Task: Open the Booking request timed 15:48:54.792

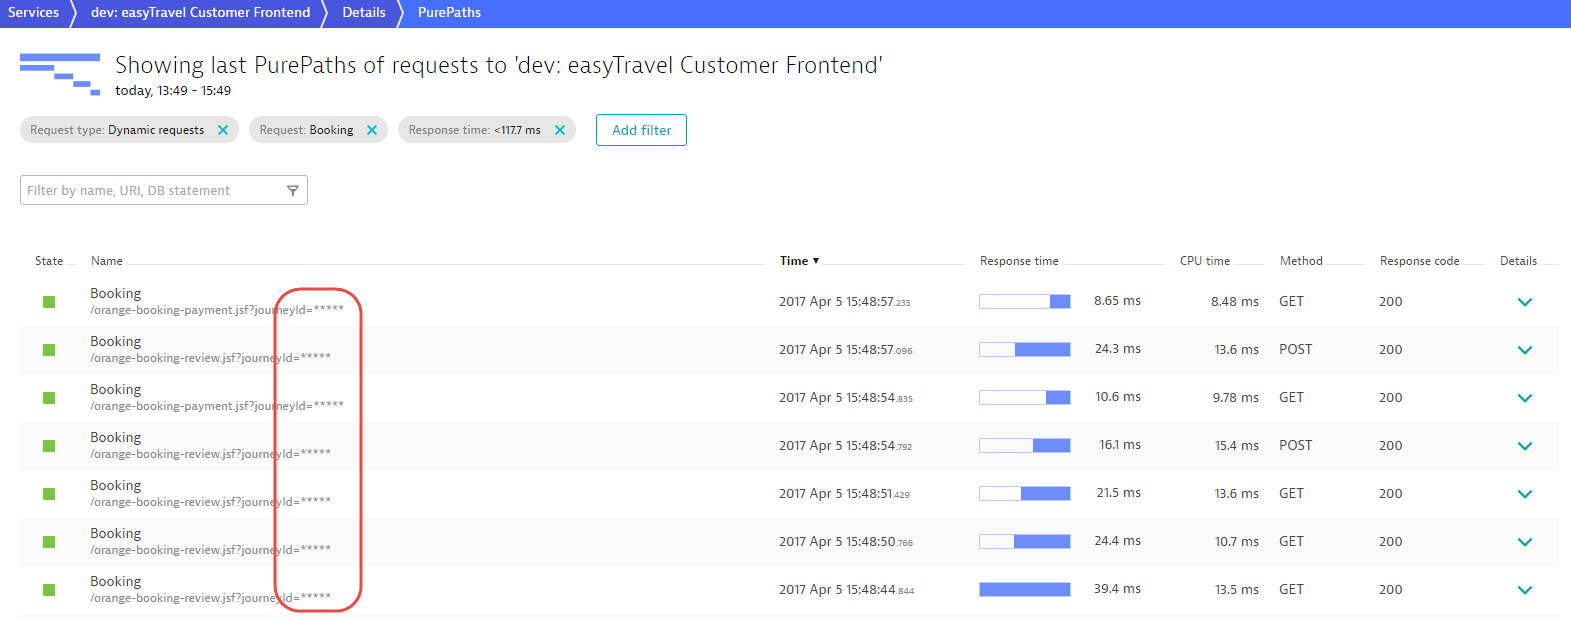Action: click(x=116, y=437)
